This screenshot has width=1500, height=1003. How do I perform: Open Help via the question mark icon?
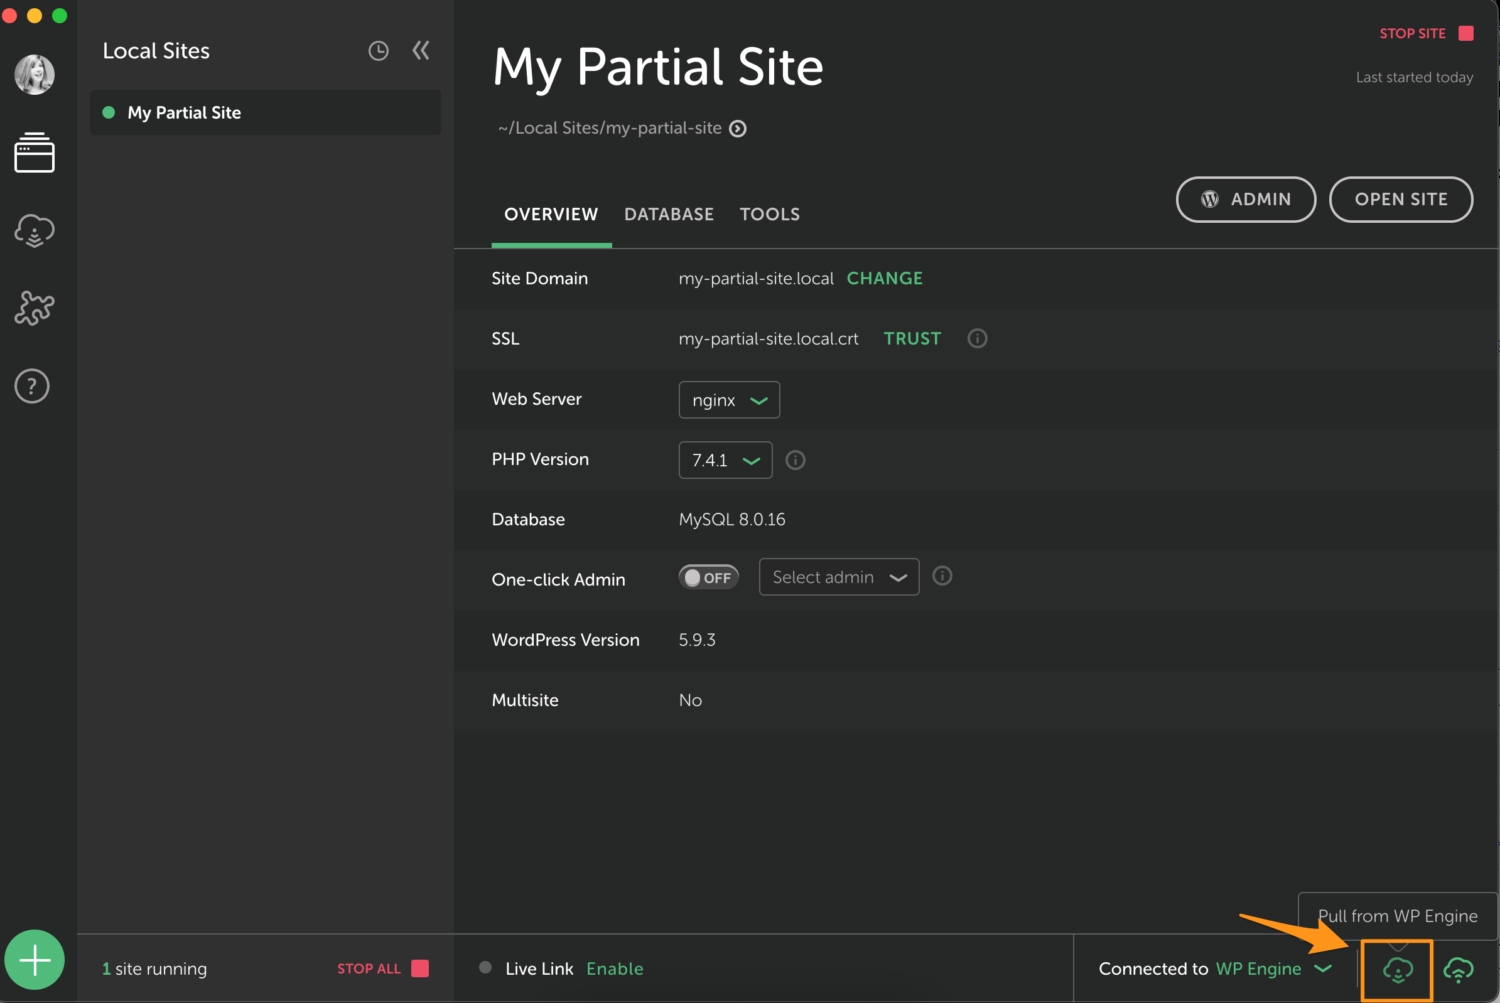click(x=32, y=386)
